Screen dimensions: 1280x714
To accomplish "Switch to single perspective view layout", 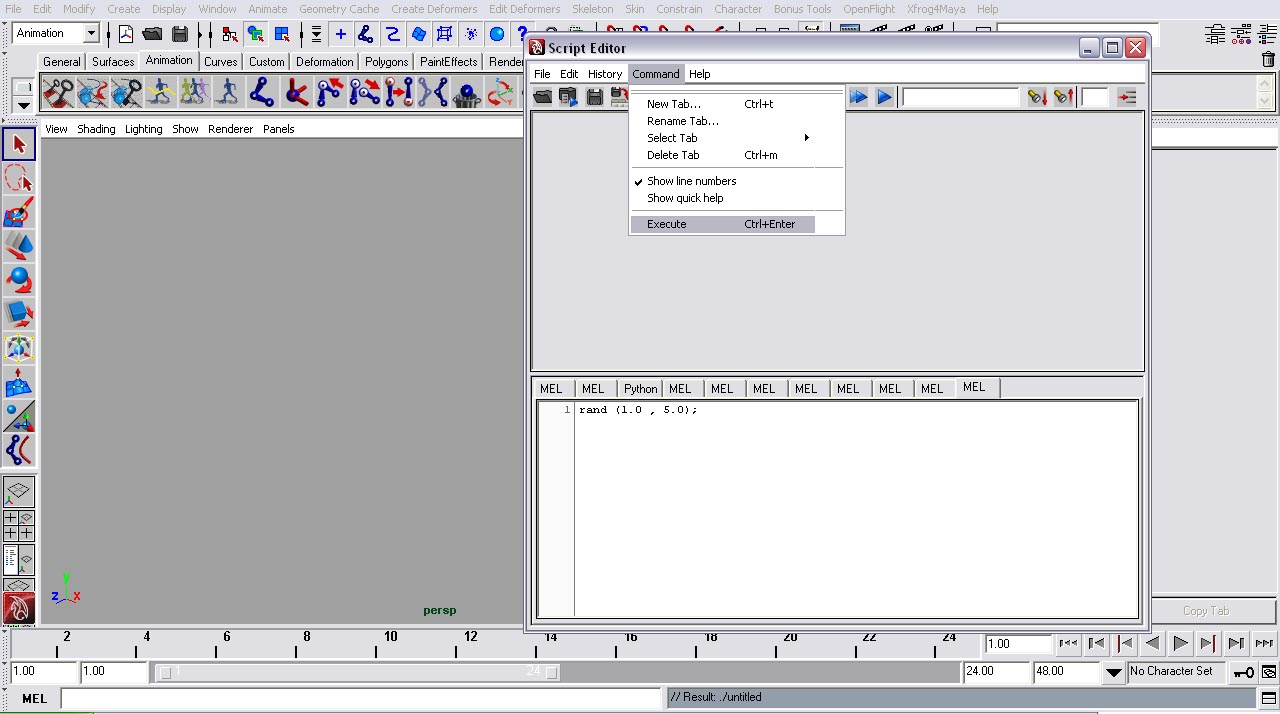I will click(18, 491).
